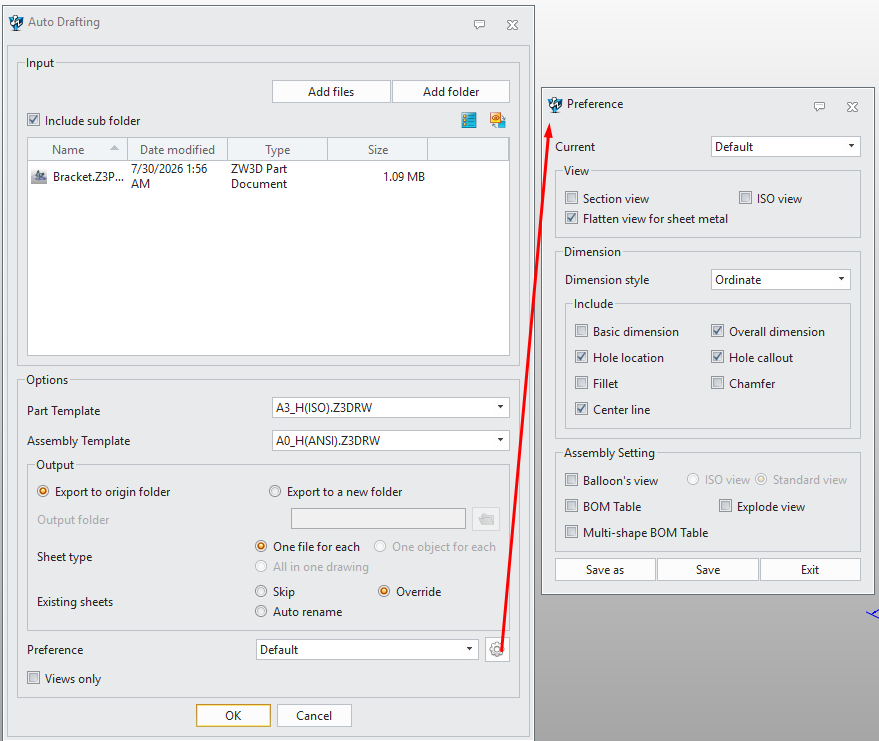879x741 pixels.
Task: Sort by Type column header
Action: [277, 150]
